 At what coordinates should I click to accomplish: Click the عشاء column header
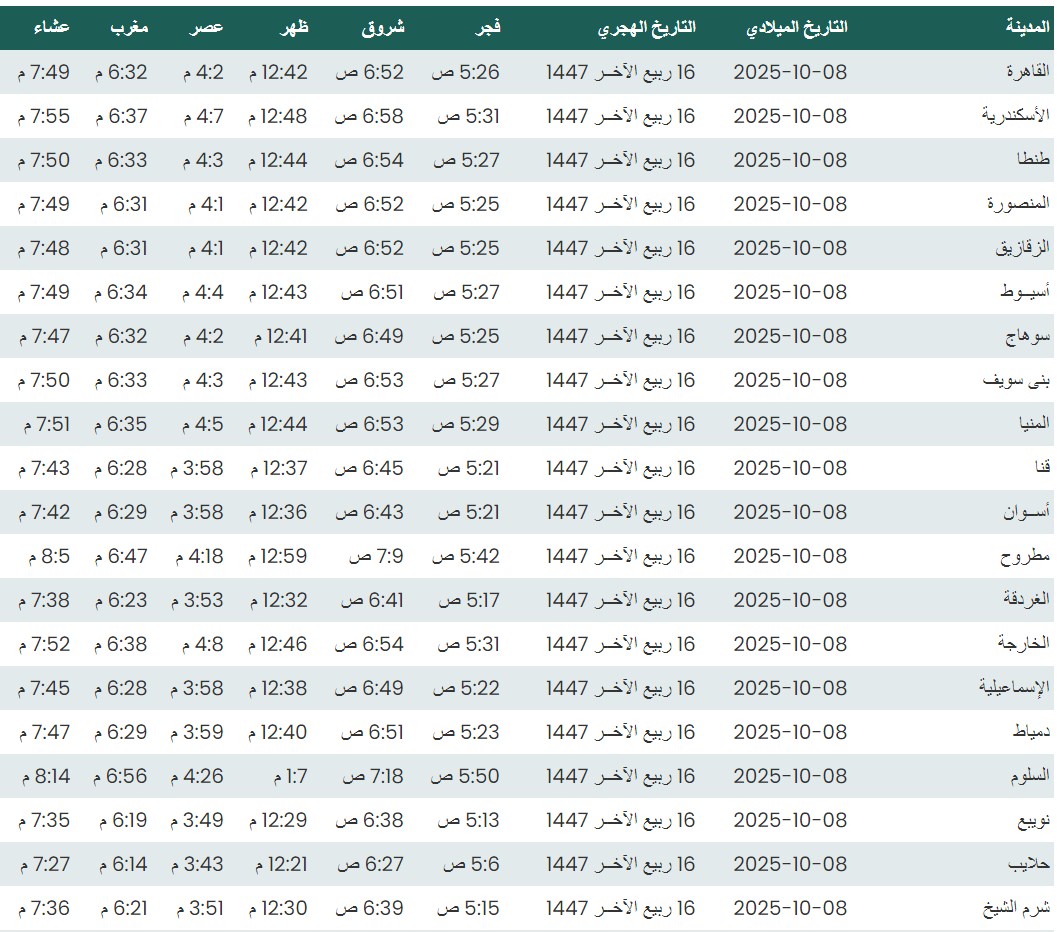click(51, 28)
